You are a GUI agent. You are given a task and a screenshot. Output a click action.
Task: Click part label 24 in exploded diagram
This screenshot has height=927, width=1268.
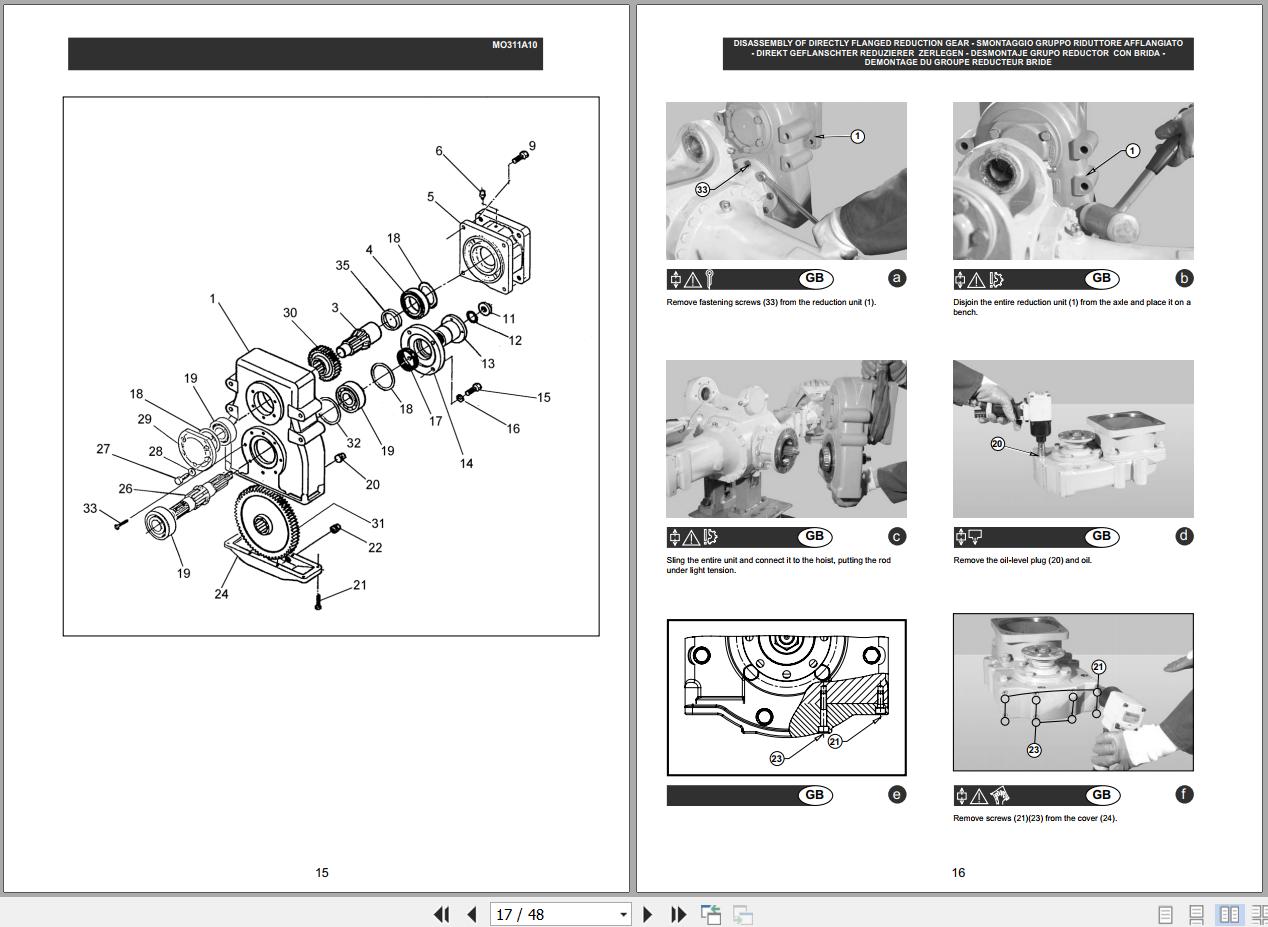[221, 594]
